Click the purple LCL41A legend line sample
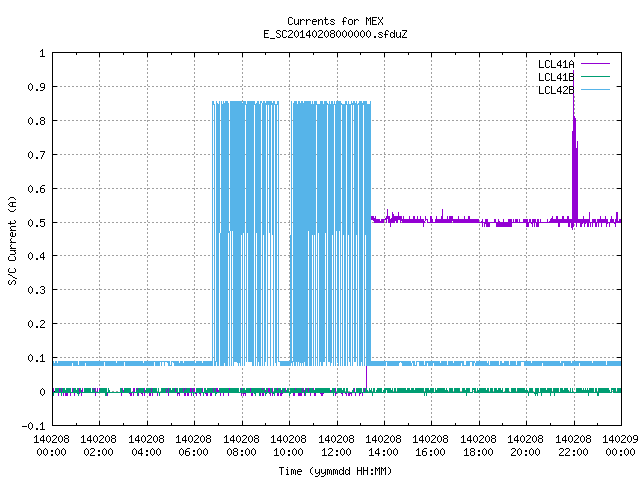640x480 pixels. point(596,64)
